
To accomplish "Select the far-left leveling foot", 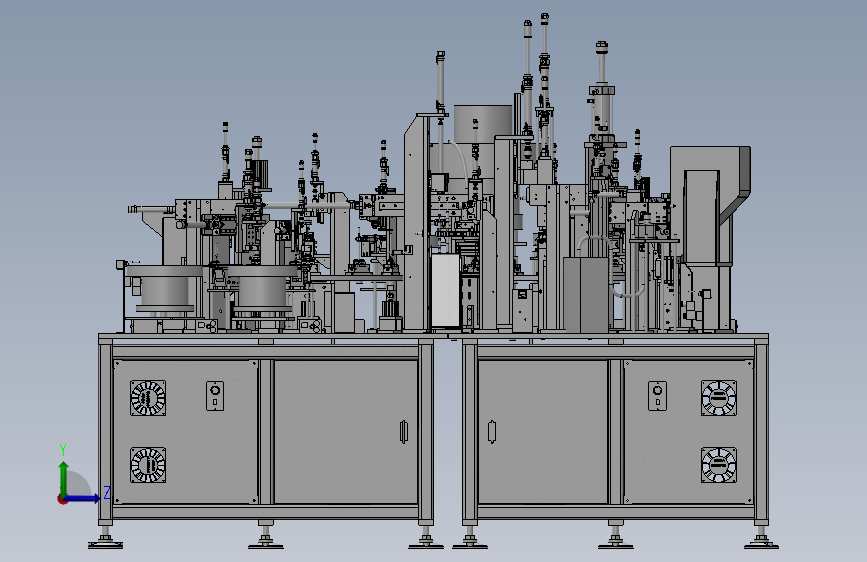I will pyautogui.click(x=105, y=539).
